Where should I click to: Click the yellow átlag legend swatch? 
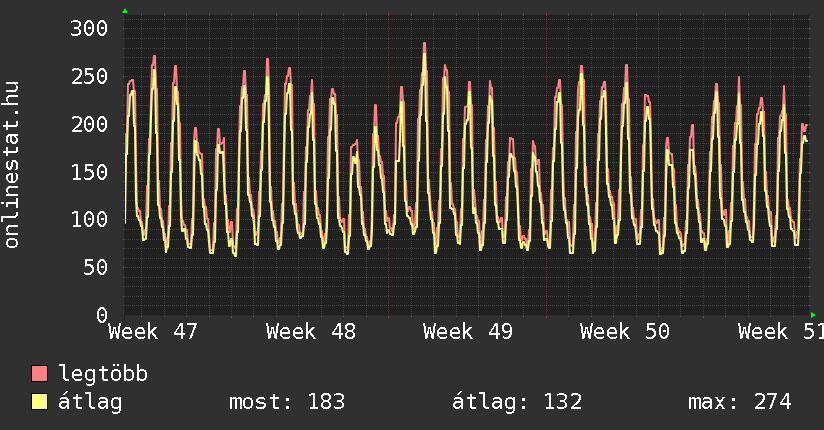click(x=40, y=402)
